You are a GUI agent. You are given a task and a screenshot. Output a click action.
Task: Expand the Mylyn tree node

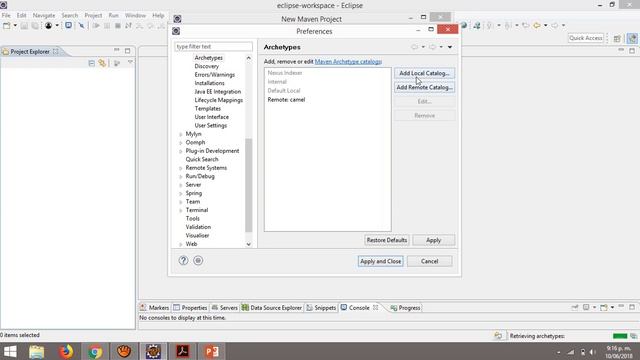click(181, 134)
